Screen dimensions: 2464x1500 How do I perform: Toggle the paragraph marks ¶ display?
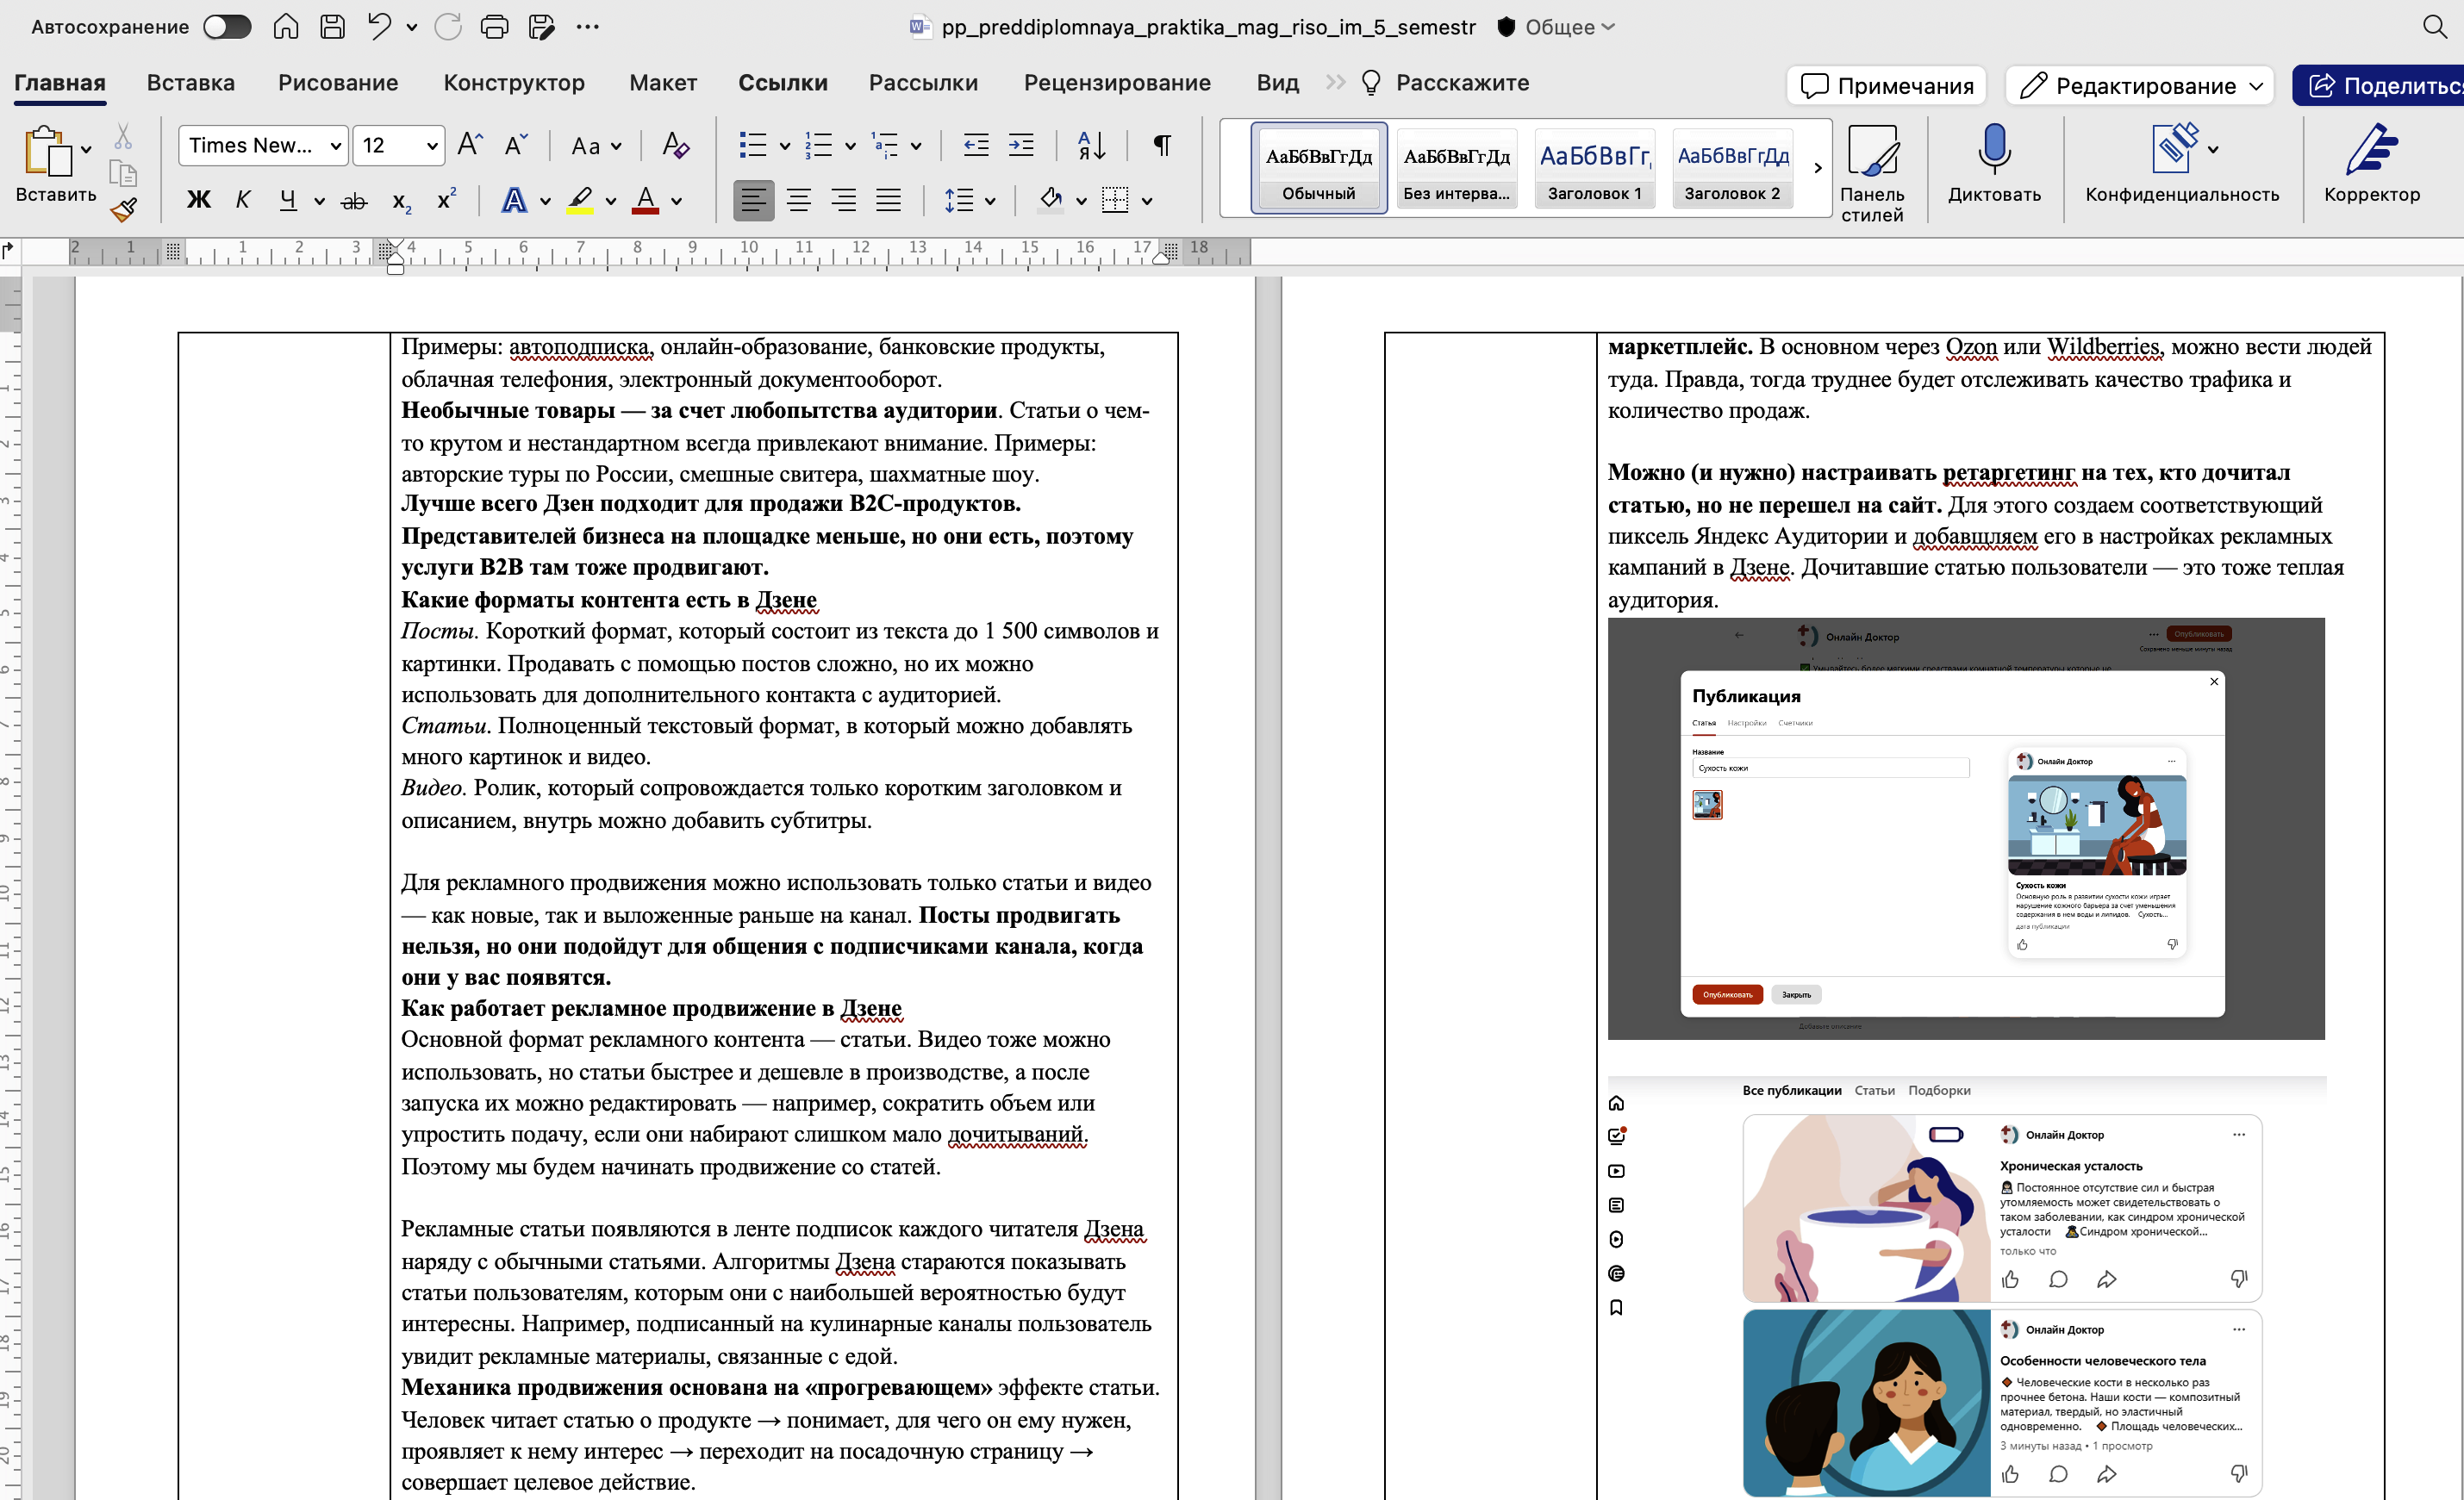[1162, 146]
